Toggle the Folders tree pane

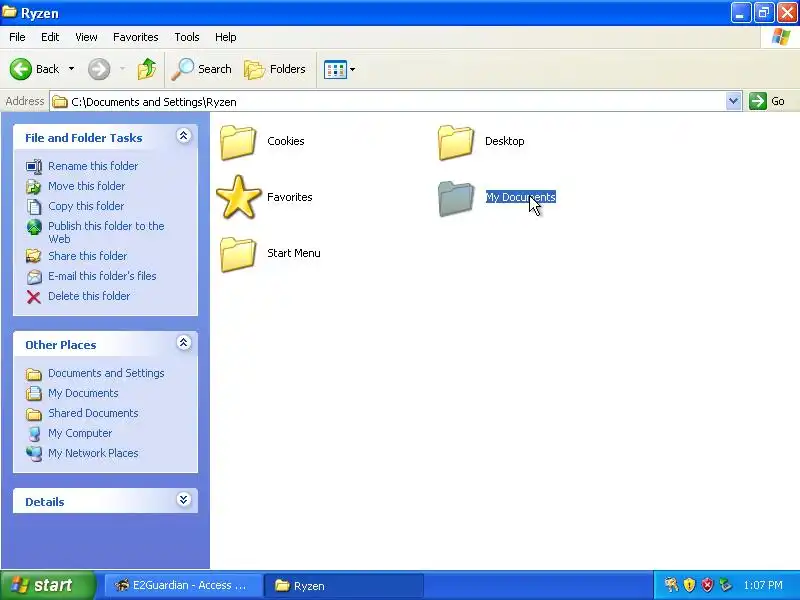point(275,69)
